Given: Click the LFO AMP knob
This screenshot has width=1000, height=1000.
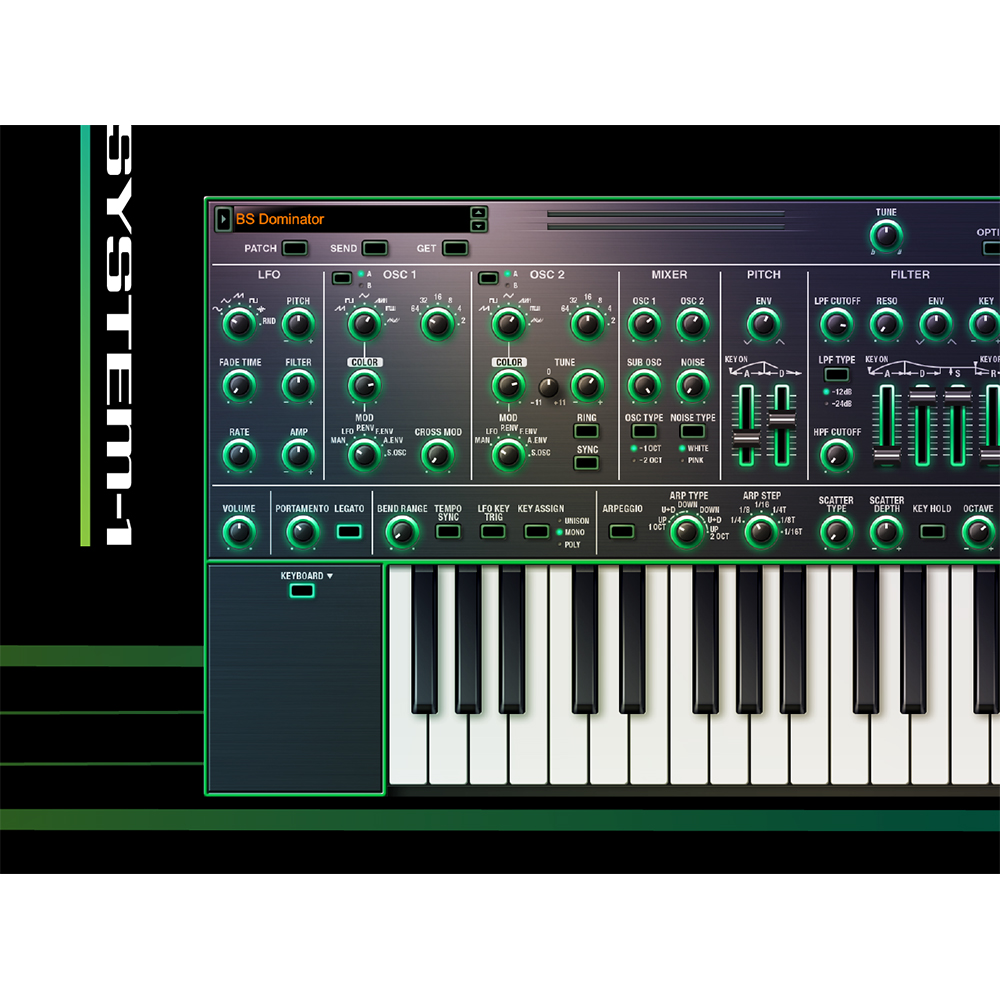Looking at the screenshot, I should 298,455.
